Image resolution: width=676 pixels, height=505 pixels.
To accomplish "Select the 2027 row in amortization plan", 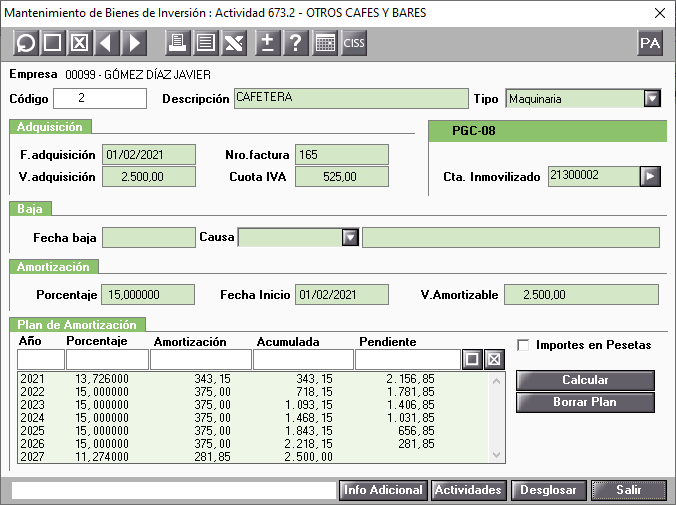I will coord(254,456).
